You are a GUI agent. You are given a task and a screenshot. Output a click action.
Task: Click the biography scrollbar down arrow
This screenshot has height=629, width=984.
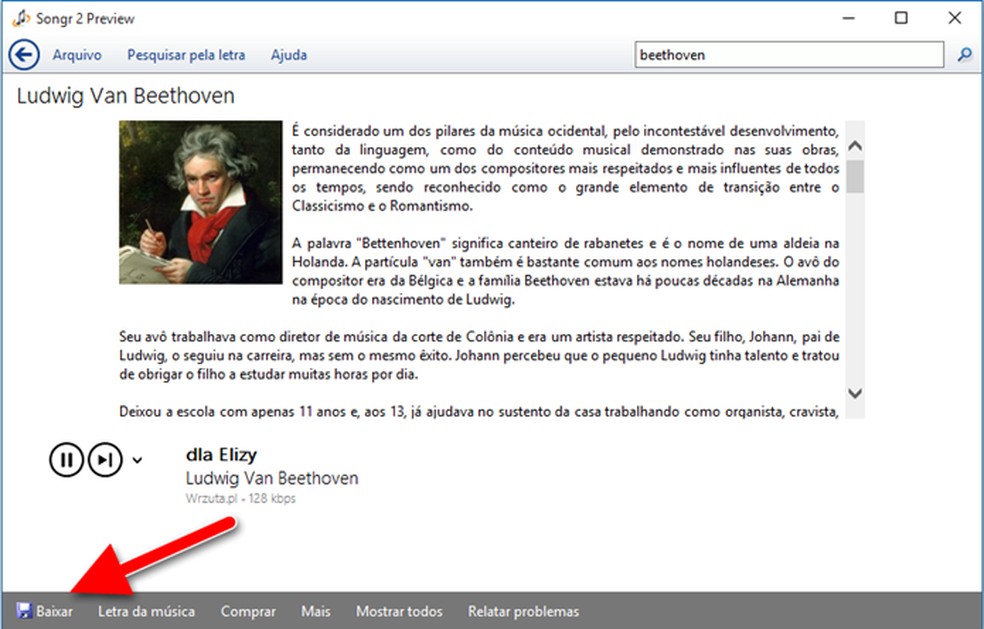pos(855,394)
